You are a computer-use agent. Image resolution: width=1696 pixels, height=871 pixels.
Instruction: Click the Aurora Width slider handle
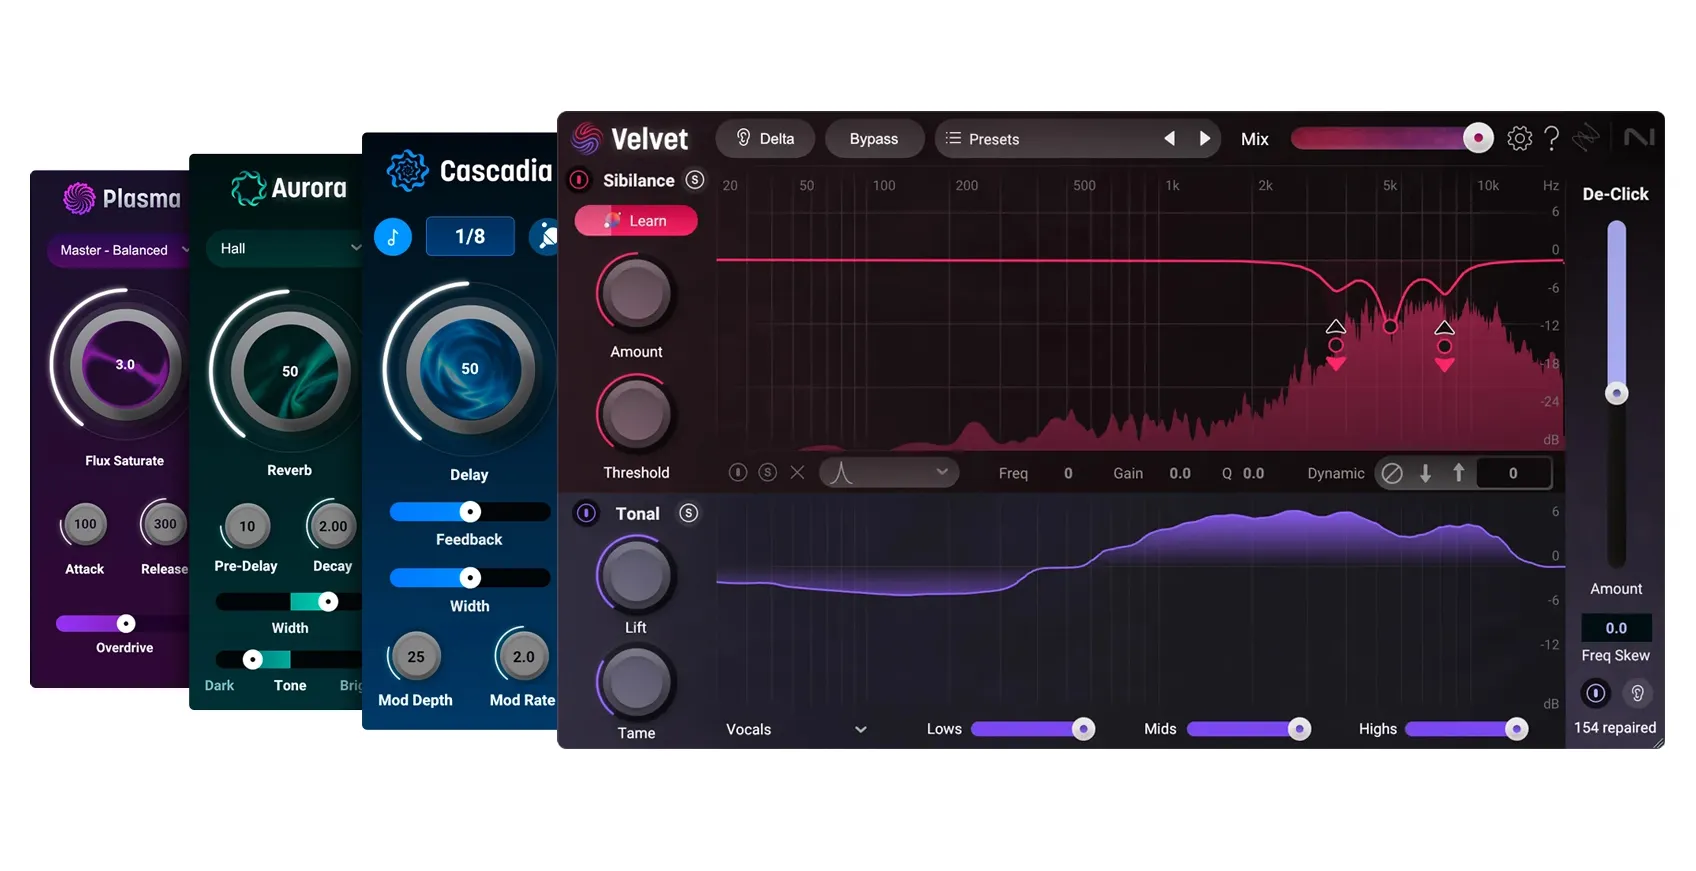click(x=328, y=601)
